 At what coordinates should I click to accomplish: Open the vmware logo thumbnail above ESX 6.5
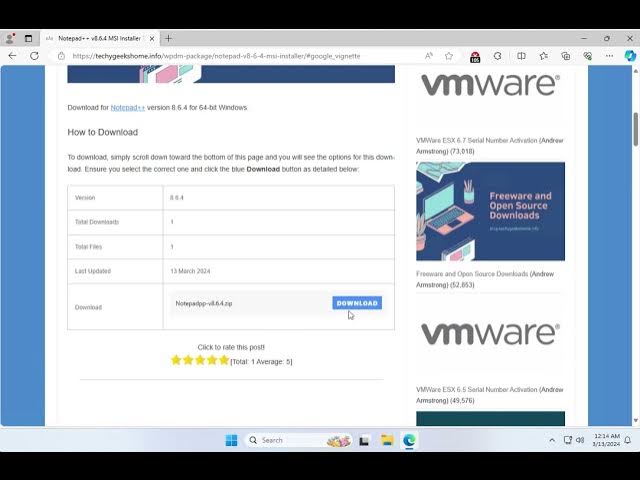click(x=491, y=333)
